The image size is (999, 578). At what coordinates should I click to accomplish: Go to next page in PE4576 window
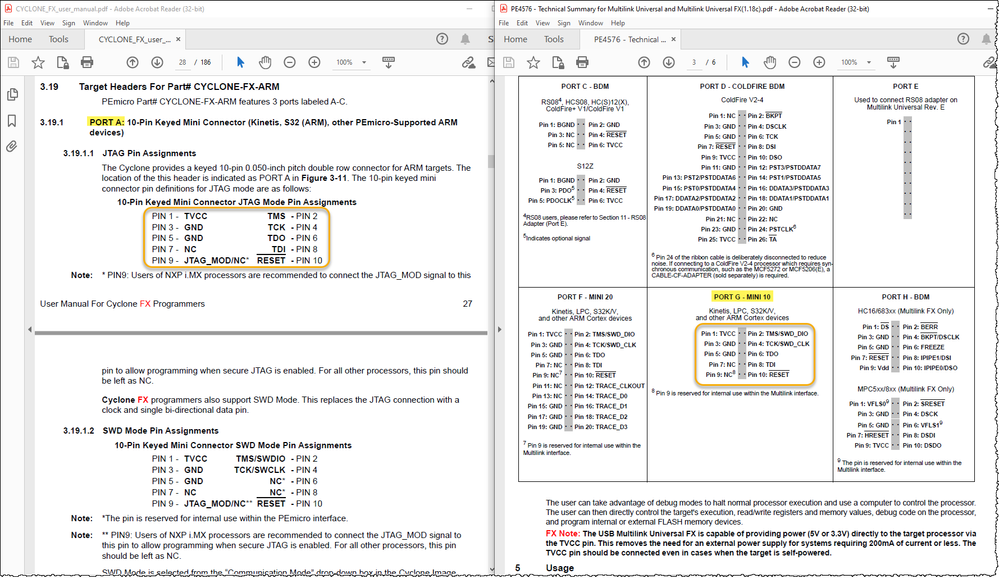(x=668, y=62)
